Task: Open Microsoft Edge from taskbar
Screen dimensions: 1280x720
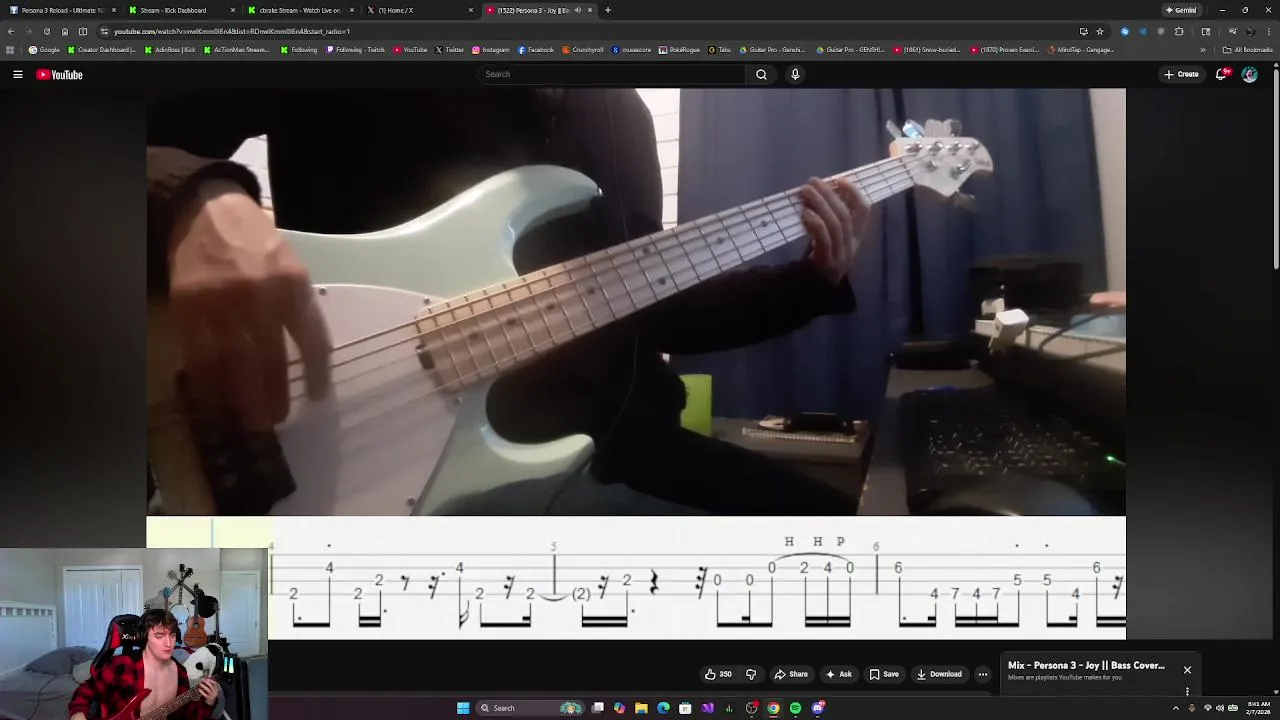Action: pos(663,708)
